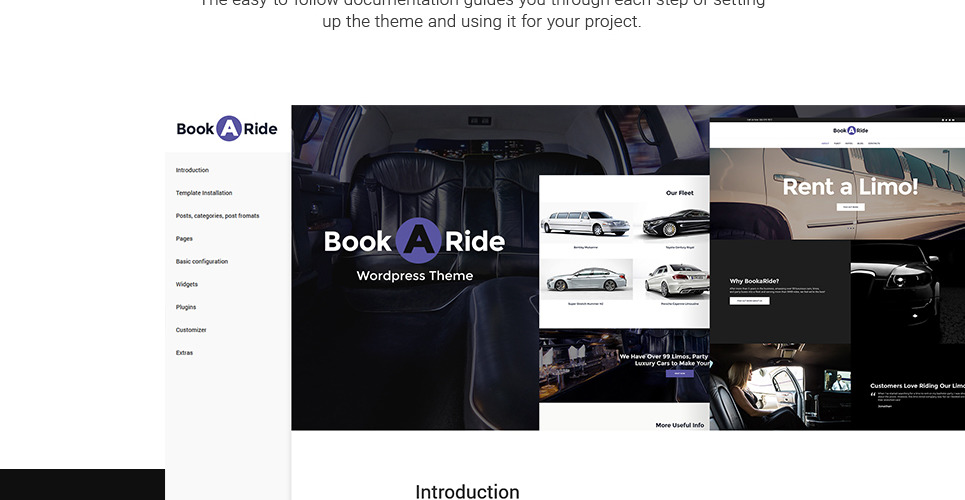Open the Introduction sidebar link

click(192, 170)
